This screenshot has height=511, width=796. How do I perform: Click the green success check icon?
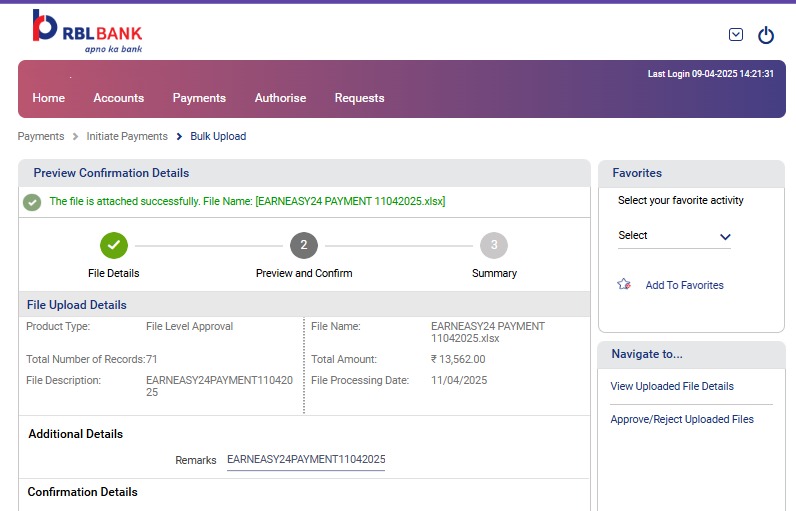[32, 202]
